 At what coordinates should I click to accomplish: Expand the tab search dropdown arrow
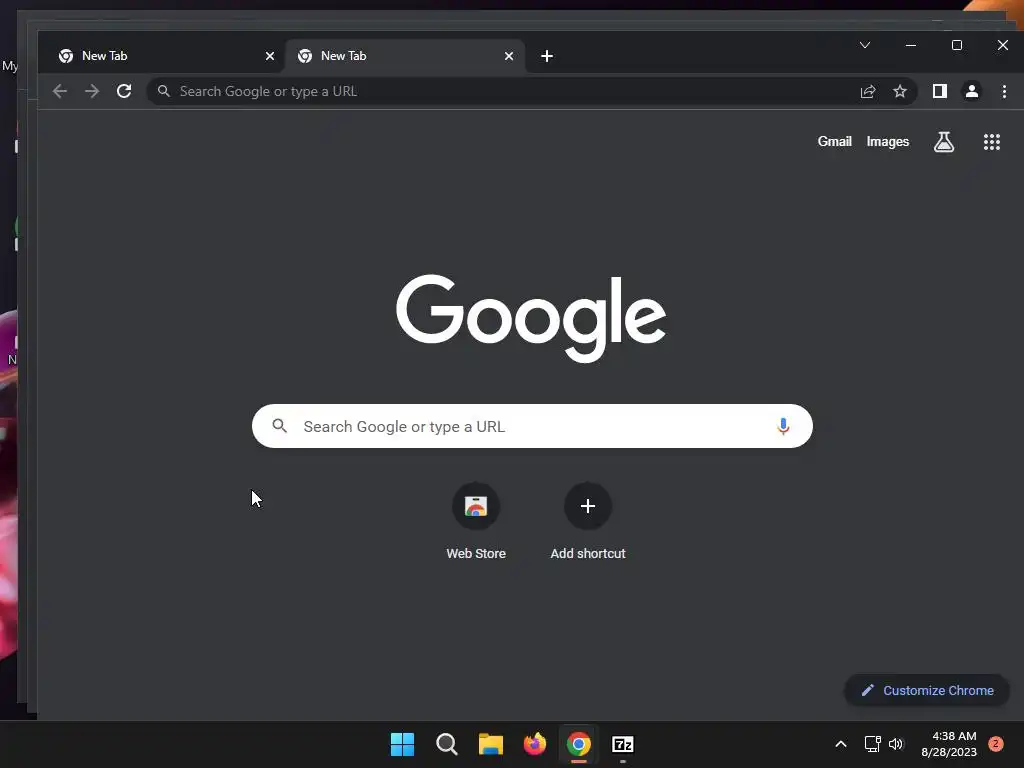coord(865,45)
